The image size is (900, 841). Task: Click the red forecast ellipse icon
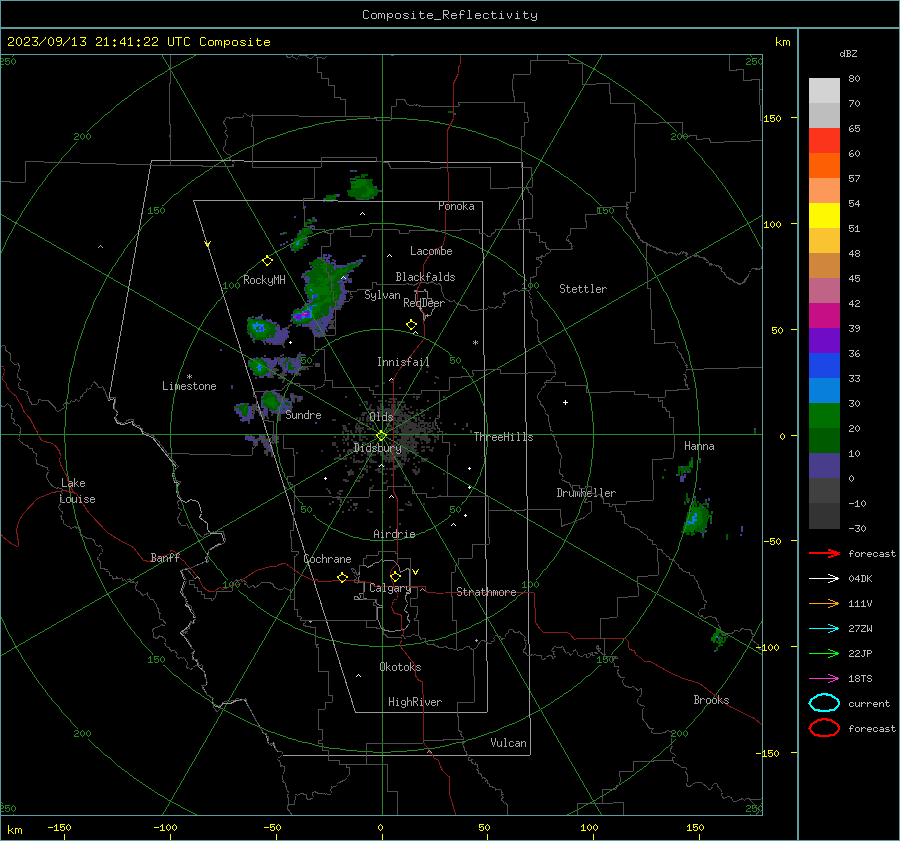(824, 728)
